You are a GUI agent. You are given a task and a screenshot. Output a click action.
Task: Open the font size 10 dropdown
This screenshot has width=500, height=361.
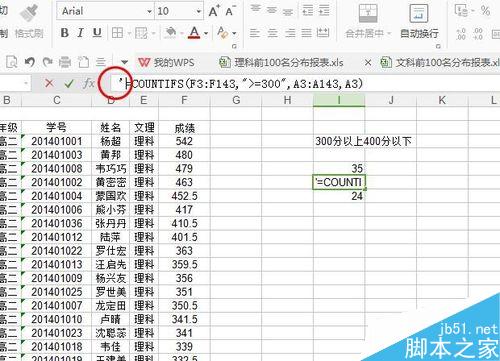click(x=199, y=11)
